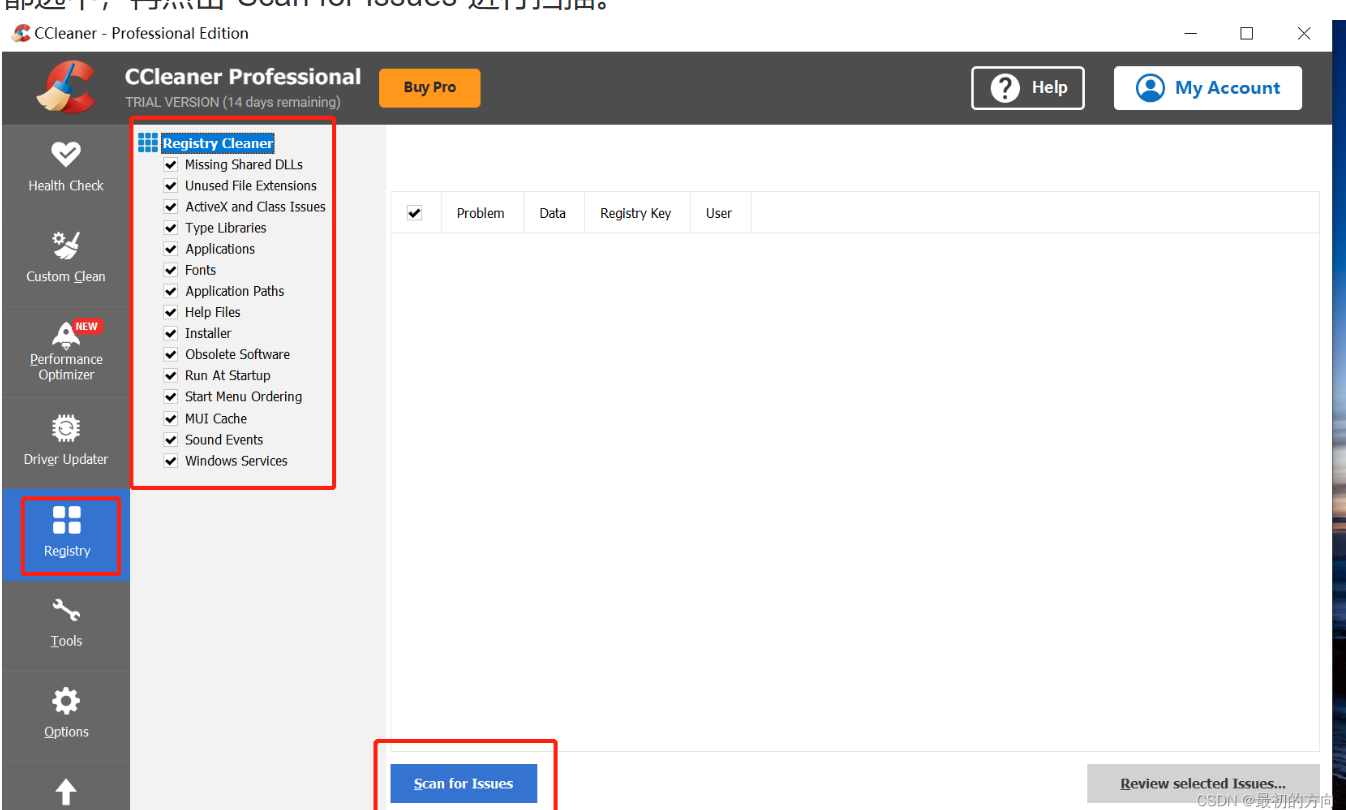1346x810 pixels.
Task: Sort results by Problem column
Action: [x=480, y=213]
